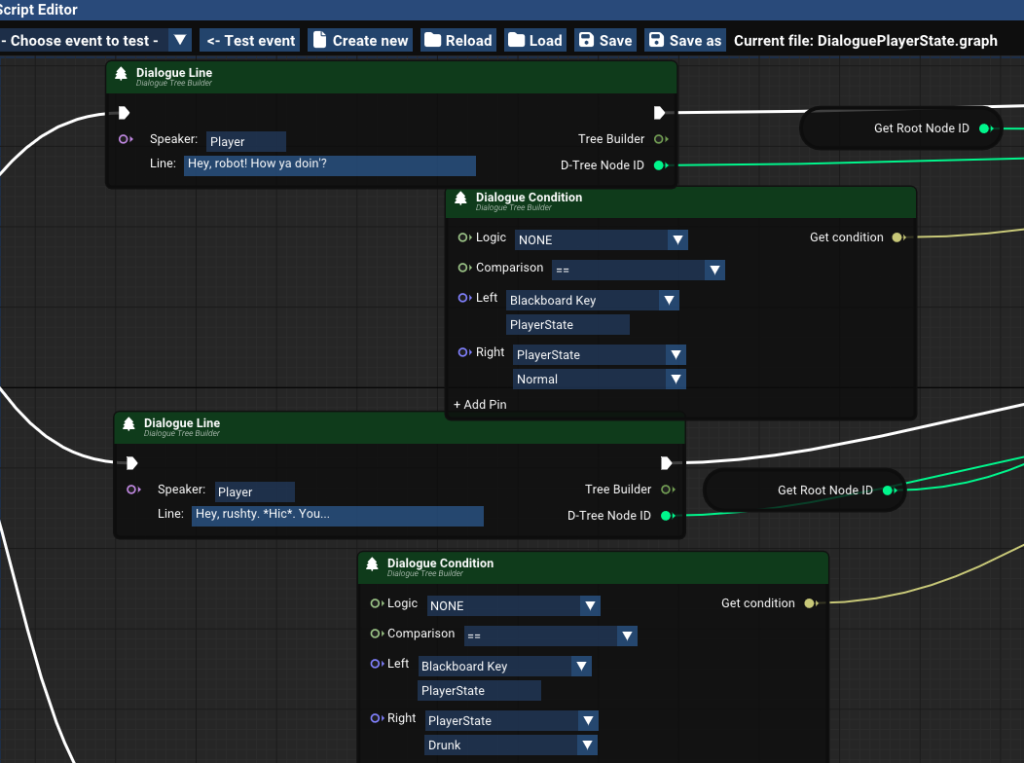Click the green D-Tree Node ID pin on the top Dialogue Line

point(659,165)
